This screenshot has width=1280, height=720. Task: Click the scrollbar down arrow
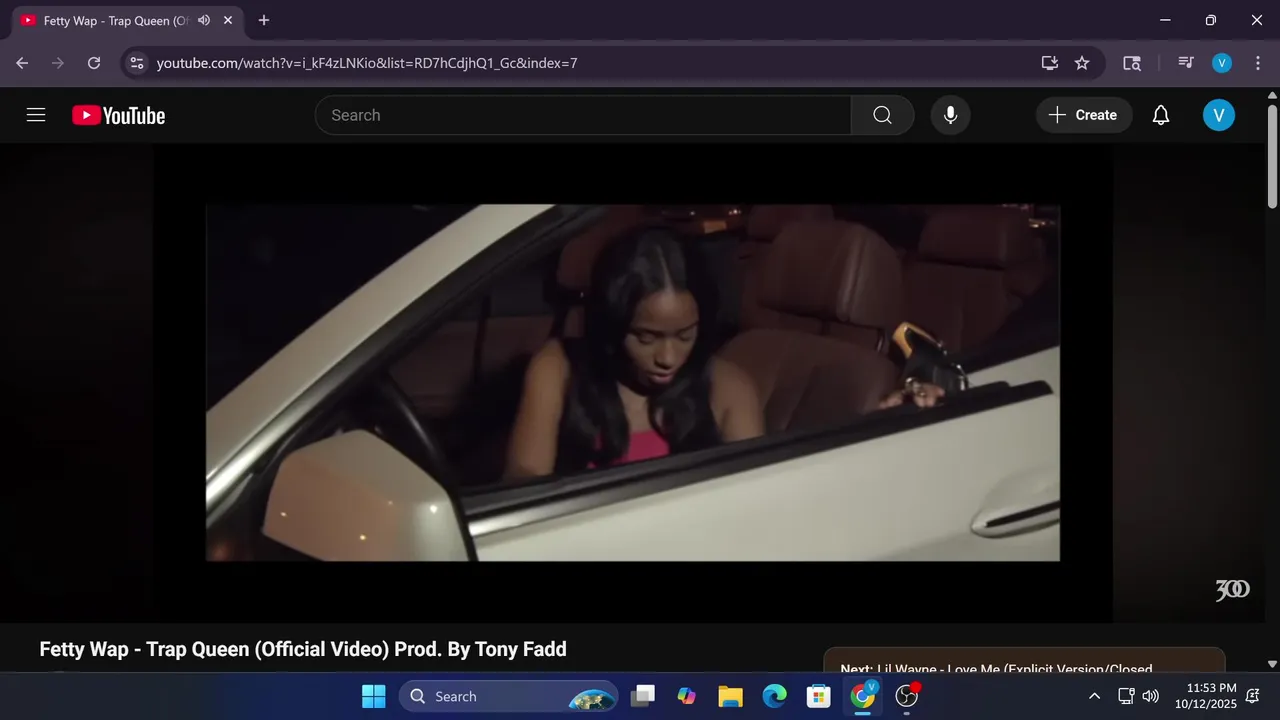pos(1272,663)
